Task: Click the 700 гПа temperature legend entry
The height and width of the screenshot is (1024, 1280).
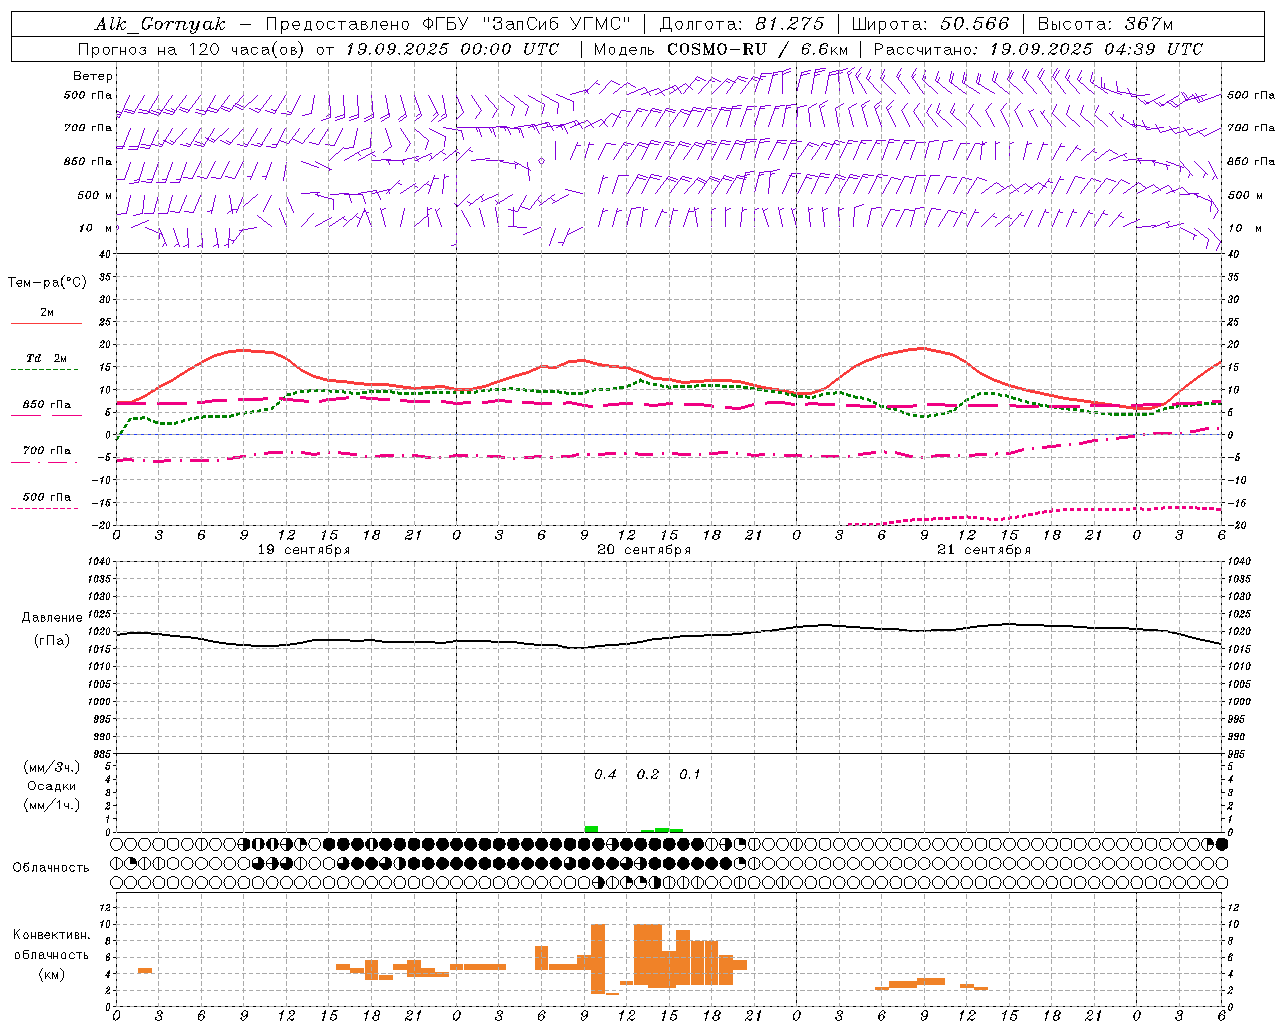Action: pos(47,451)
